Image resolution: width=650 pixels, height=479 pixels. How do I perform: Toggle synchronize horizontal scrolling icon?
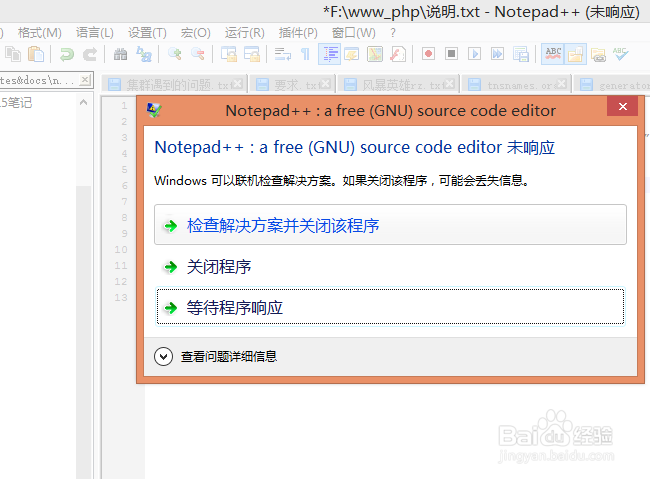252,54
